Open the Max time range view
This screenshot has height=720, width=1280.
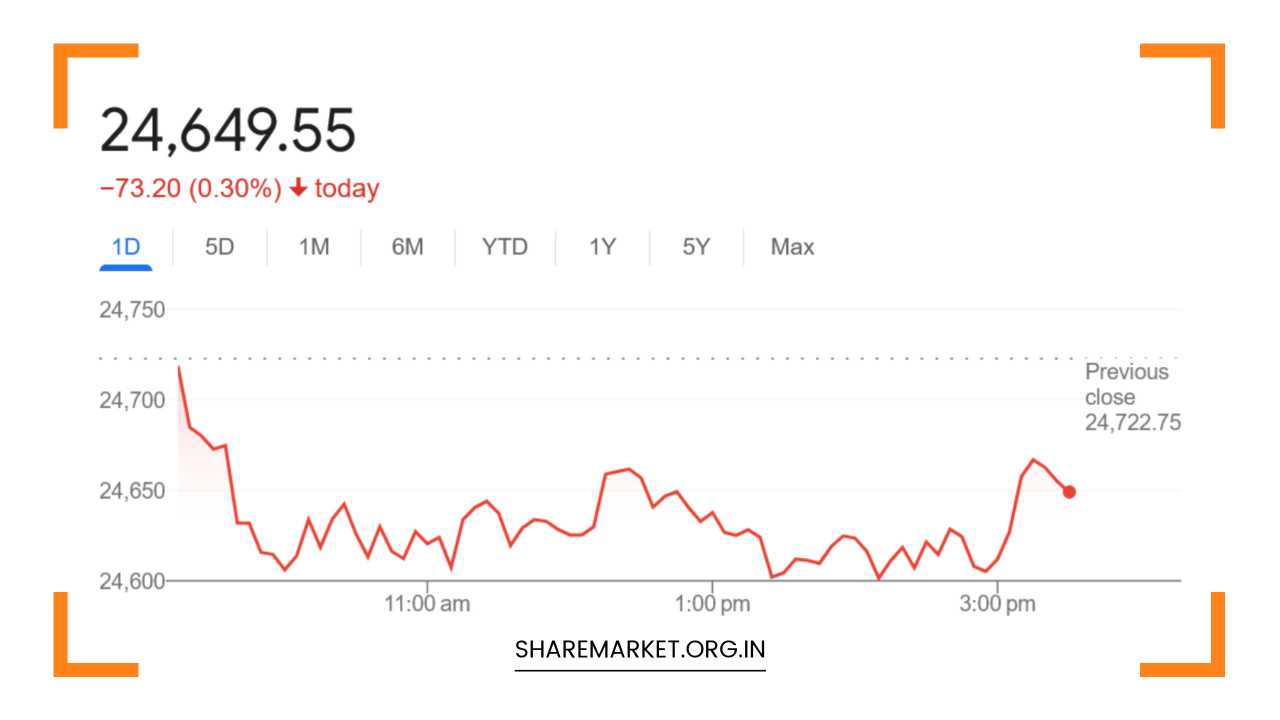[x=791, y=247]
